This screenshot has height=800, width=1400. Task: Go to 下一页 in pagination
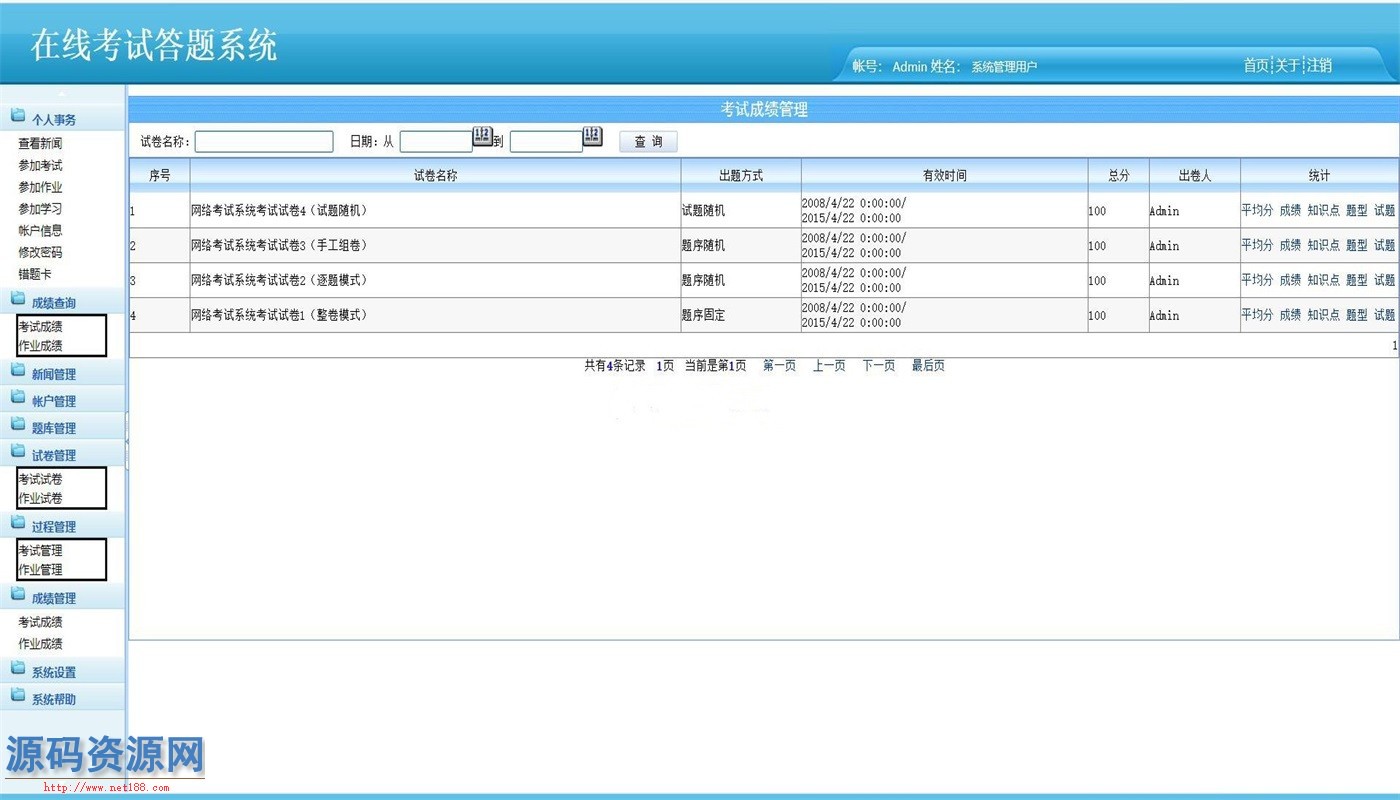(x=878, y=366)
